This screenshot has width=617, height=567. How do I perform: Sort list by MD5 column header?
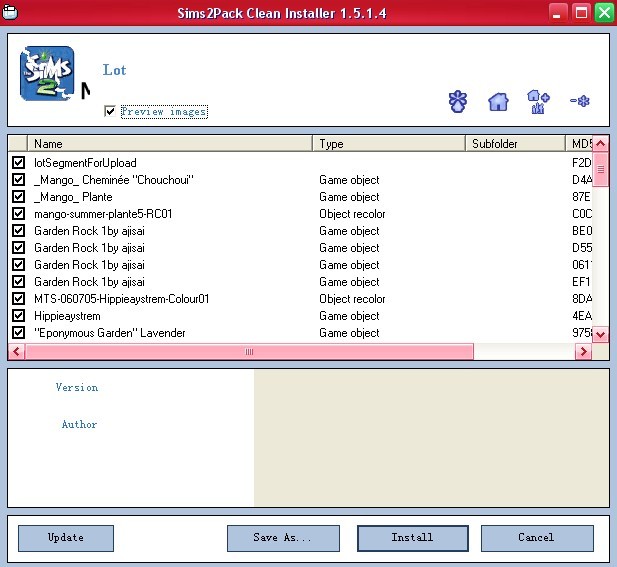tap(579, 144)
